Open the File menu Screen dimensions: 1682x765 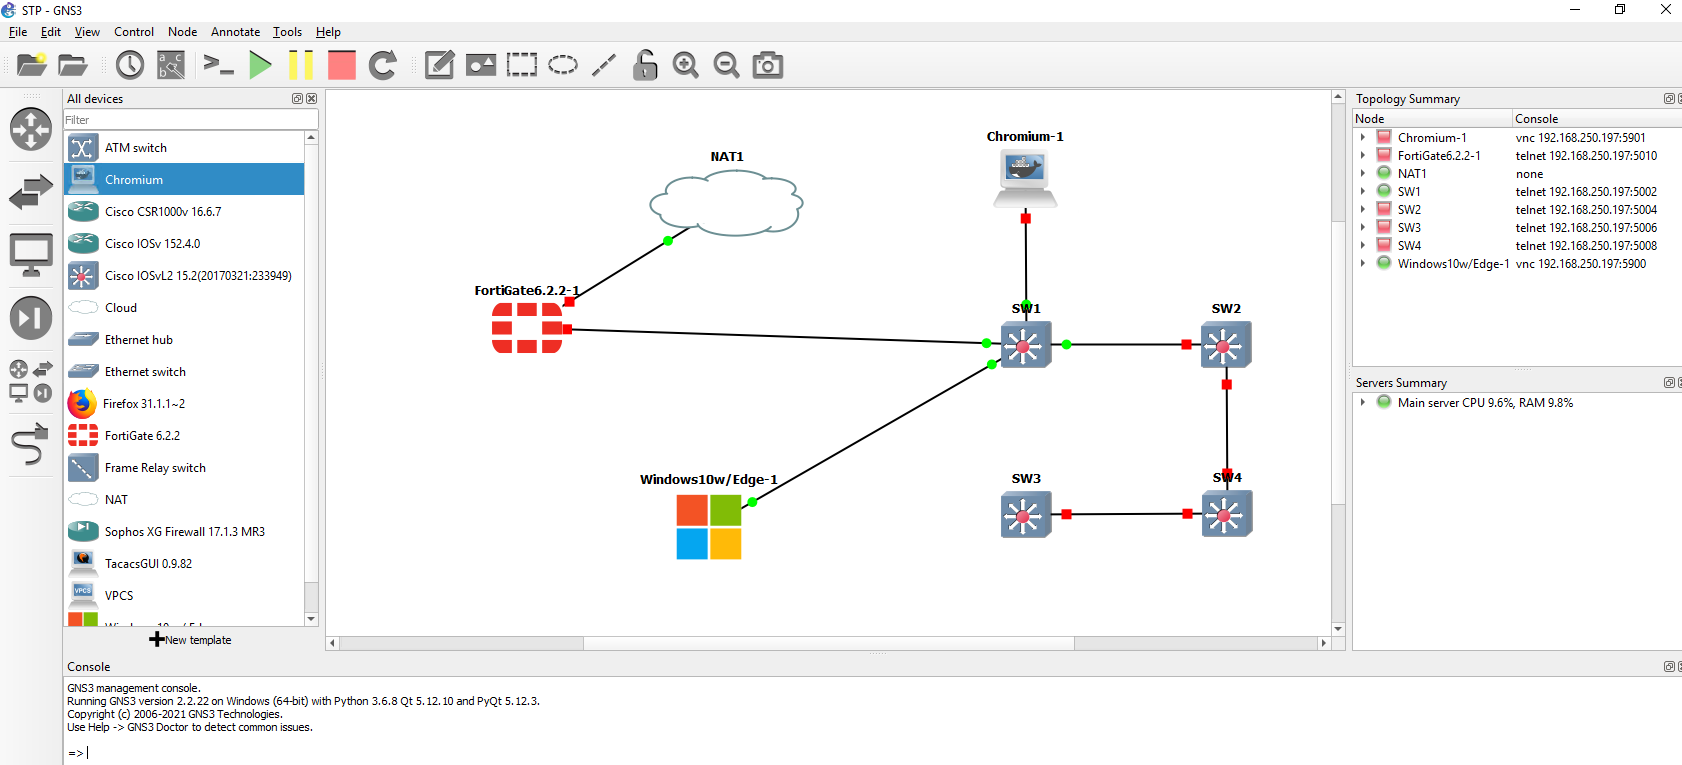click(x=18, y=32)
